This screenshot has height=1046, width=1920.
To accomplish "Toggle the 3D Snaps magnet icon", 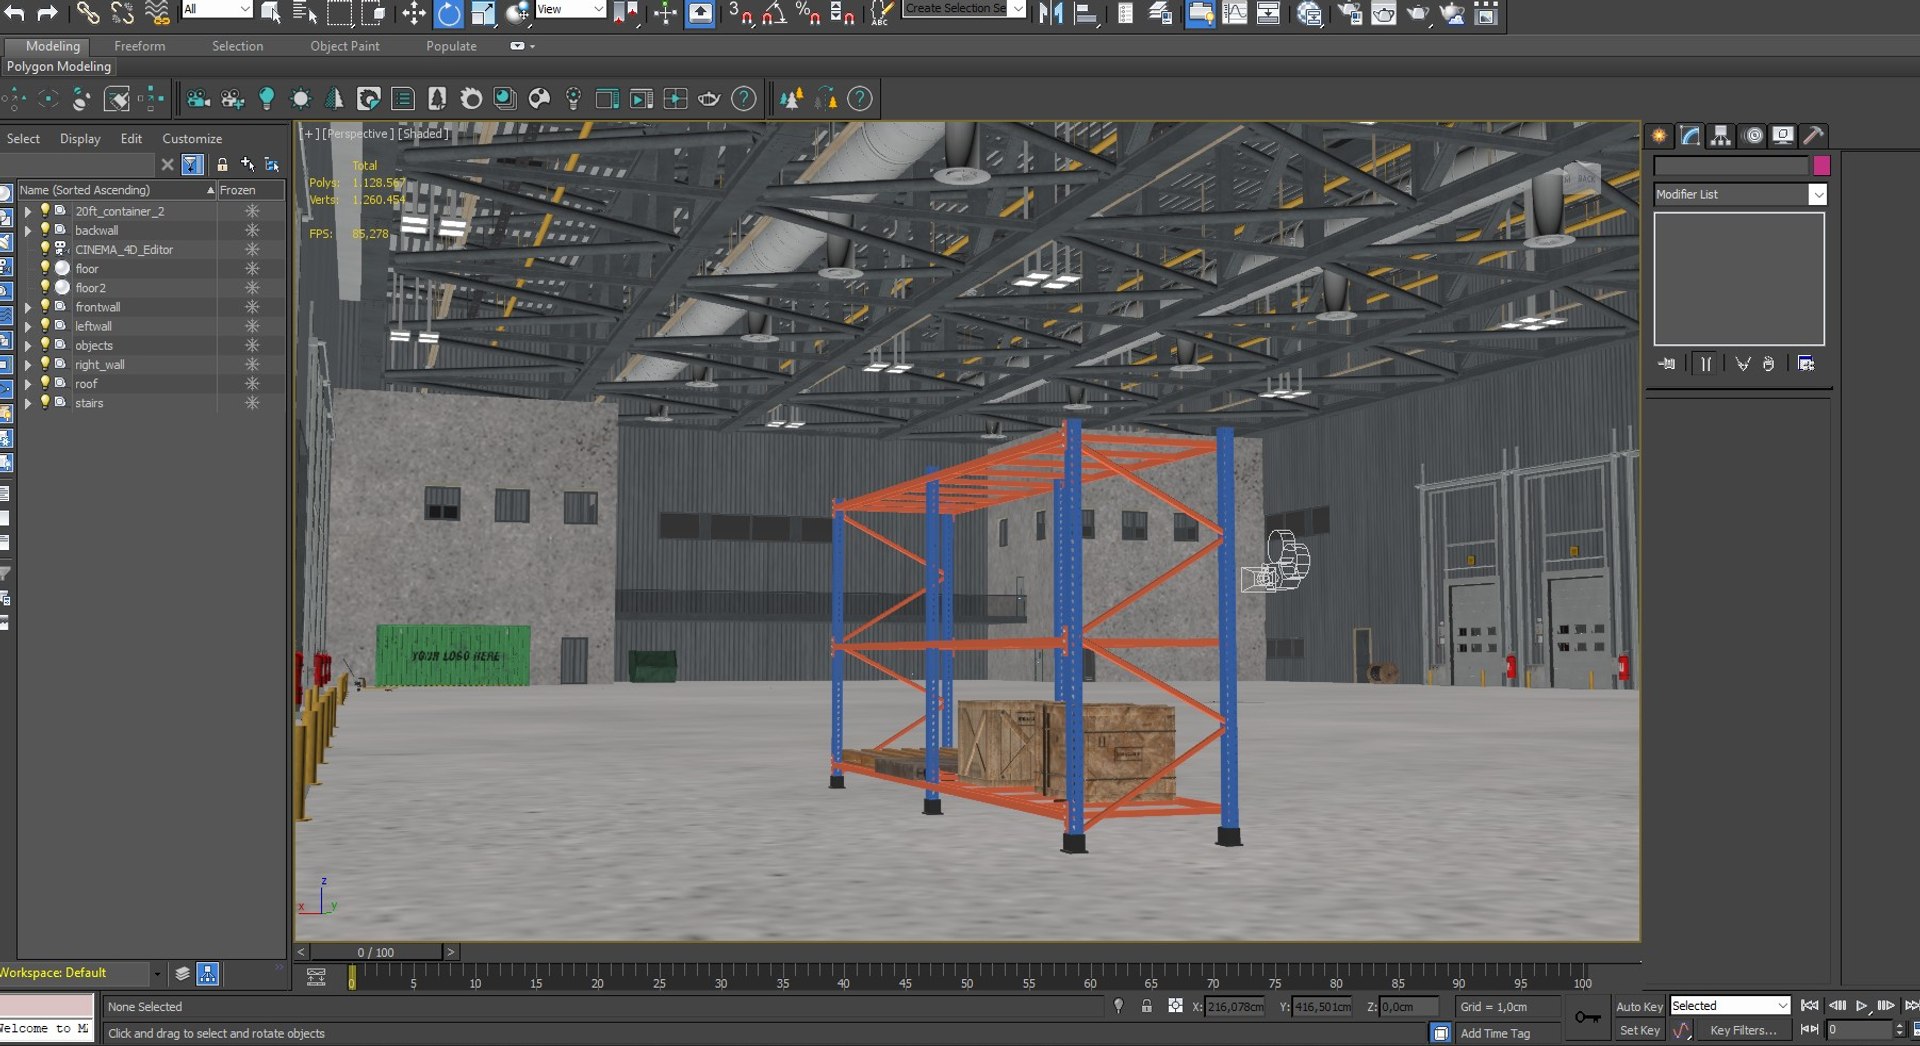I will [x=740, y=12].
